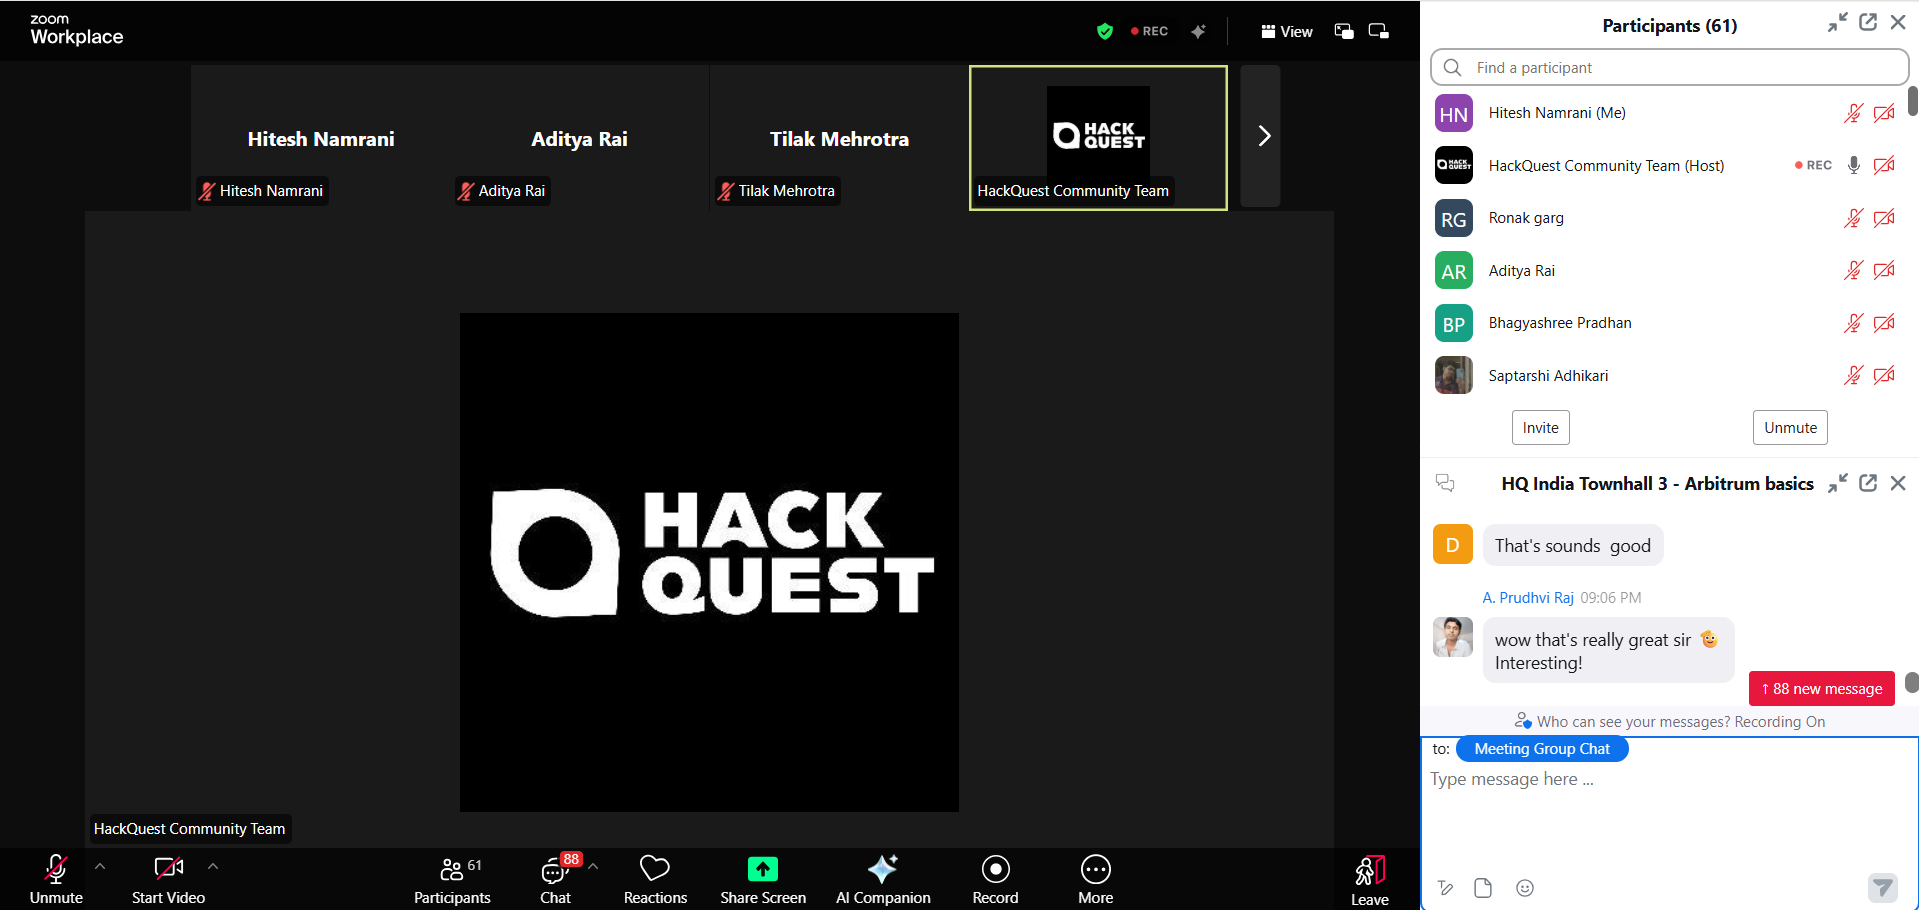Click muted mic icon for Ronak garg
The width and height of the screenshot is (1919, 910).
(x=1853, y=218)
